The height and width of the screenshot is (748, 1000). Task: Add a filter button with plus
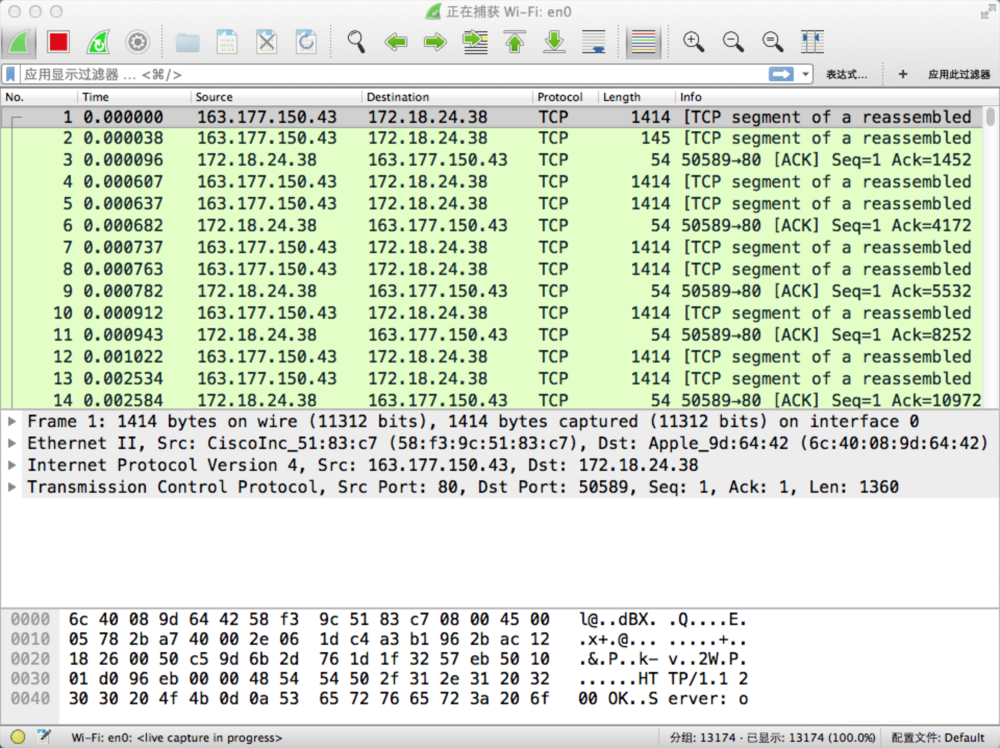tap(902, 75)
